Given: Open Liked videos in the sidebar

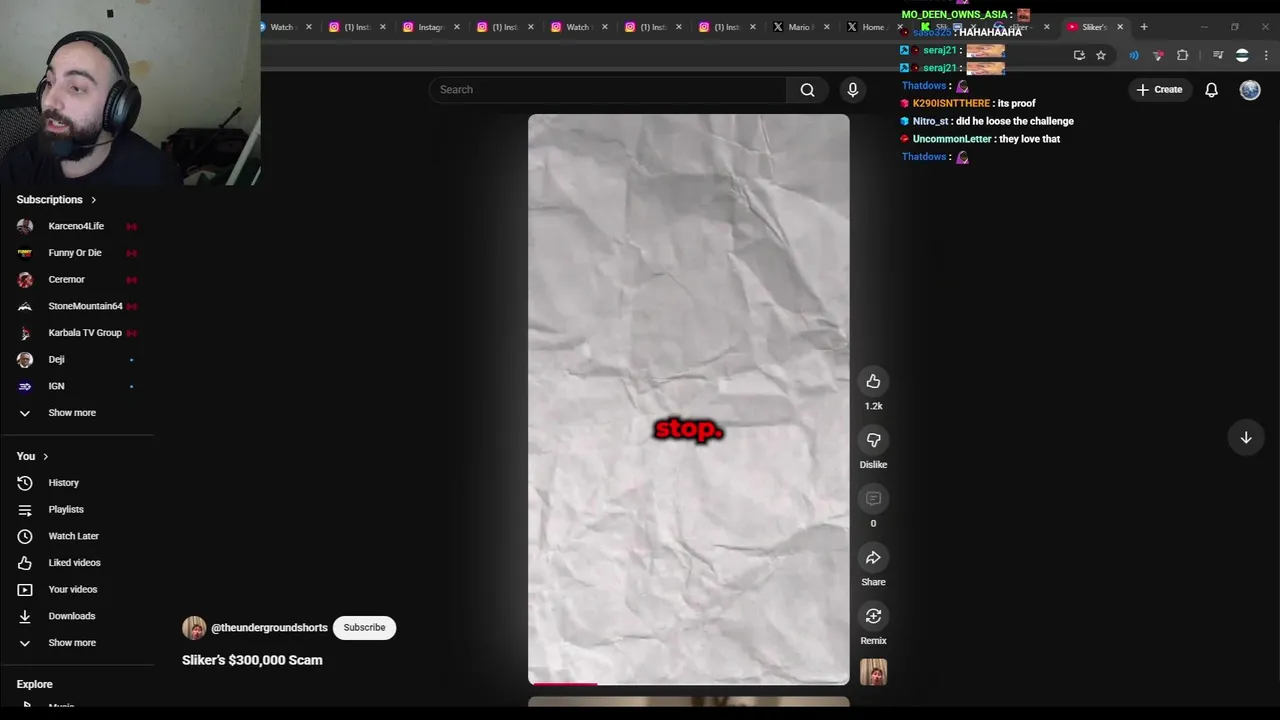Looking at the screenshot, I should point(77,563).
